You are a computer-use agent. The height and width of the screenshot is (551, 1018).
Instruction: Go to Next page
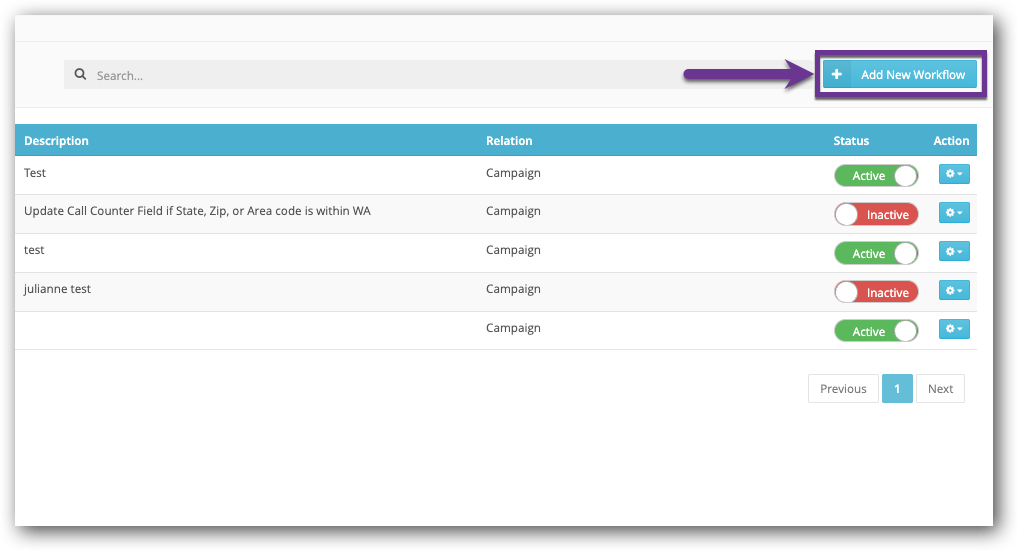pos(940,389)
